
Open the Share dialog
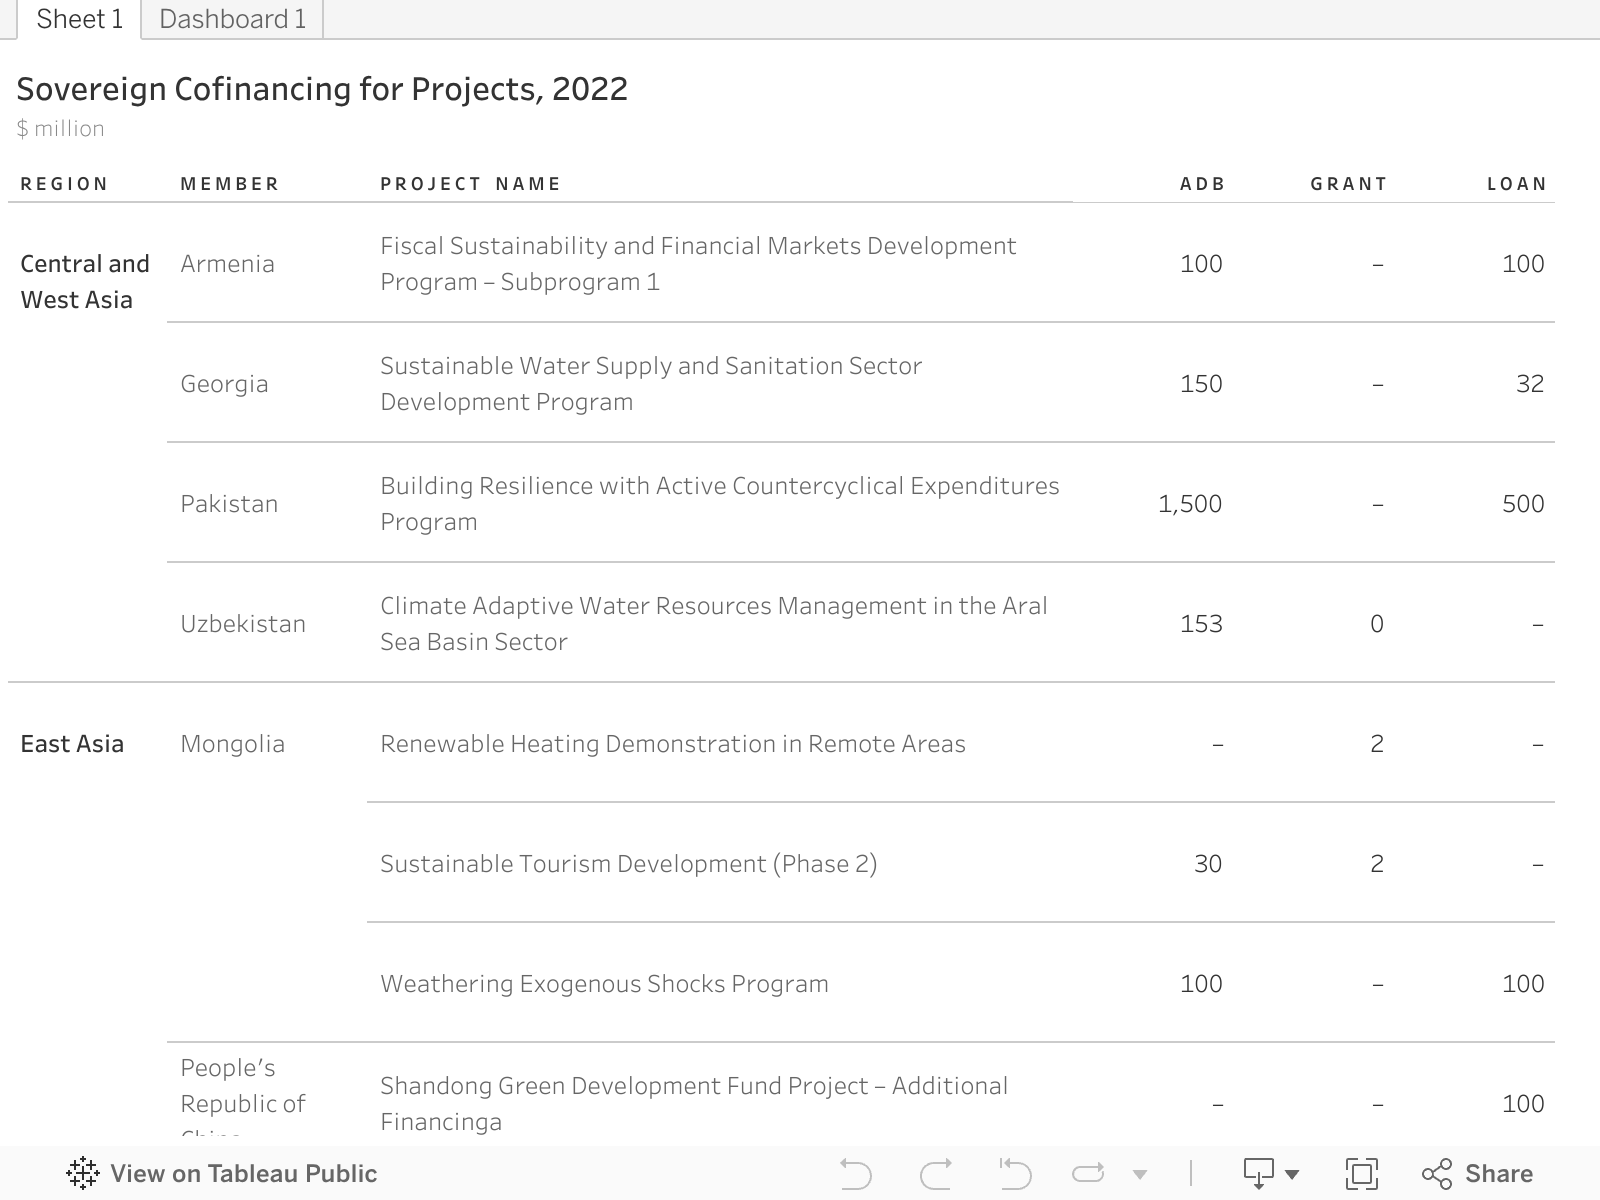[1477, 1173]
